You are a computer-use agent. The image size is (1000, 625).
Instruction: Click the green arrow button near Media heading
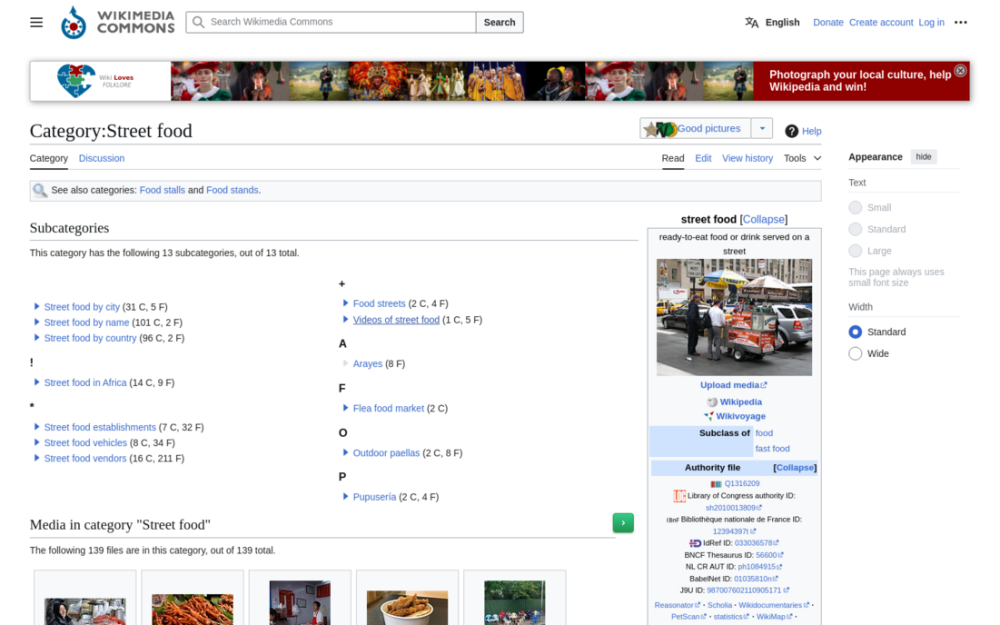(x=622, y=522)
